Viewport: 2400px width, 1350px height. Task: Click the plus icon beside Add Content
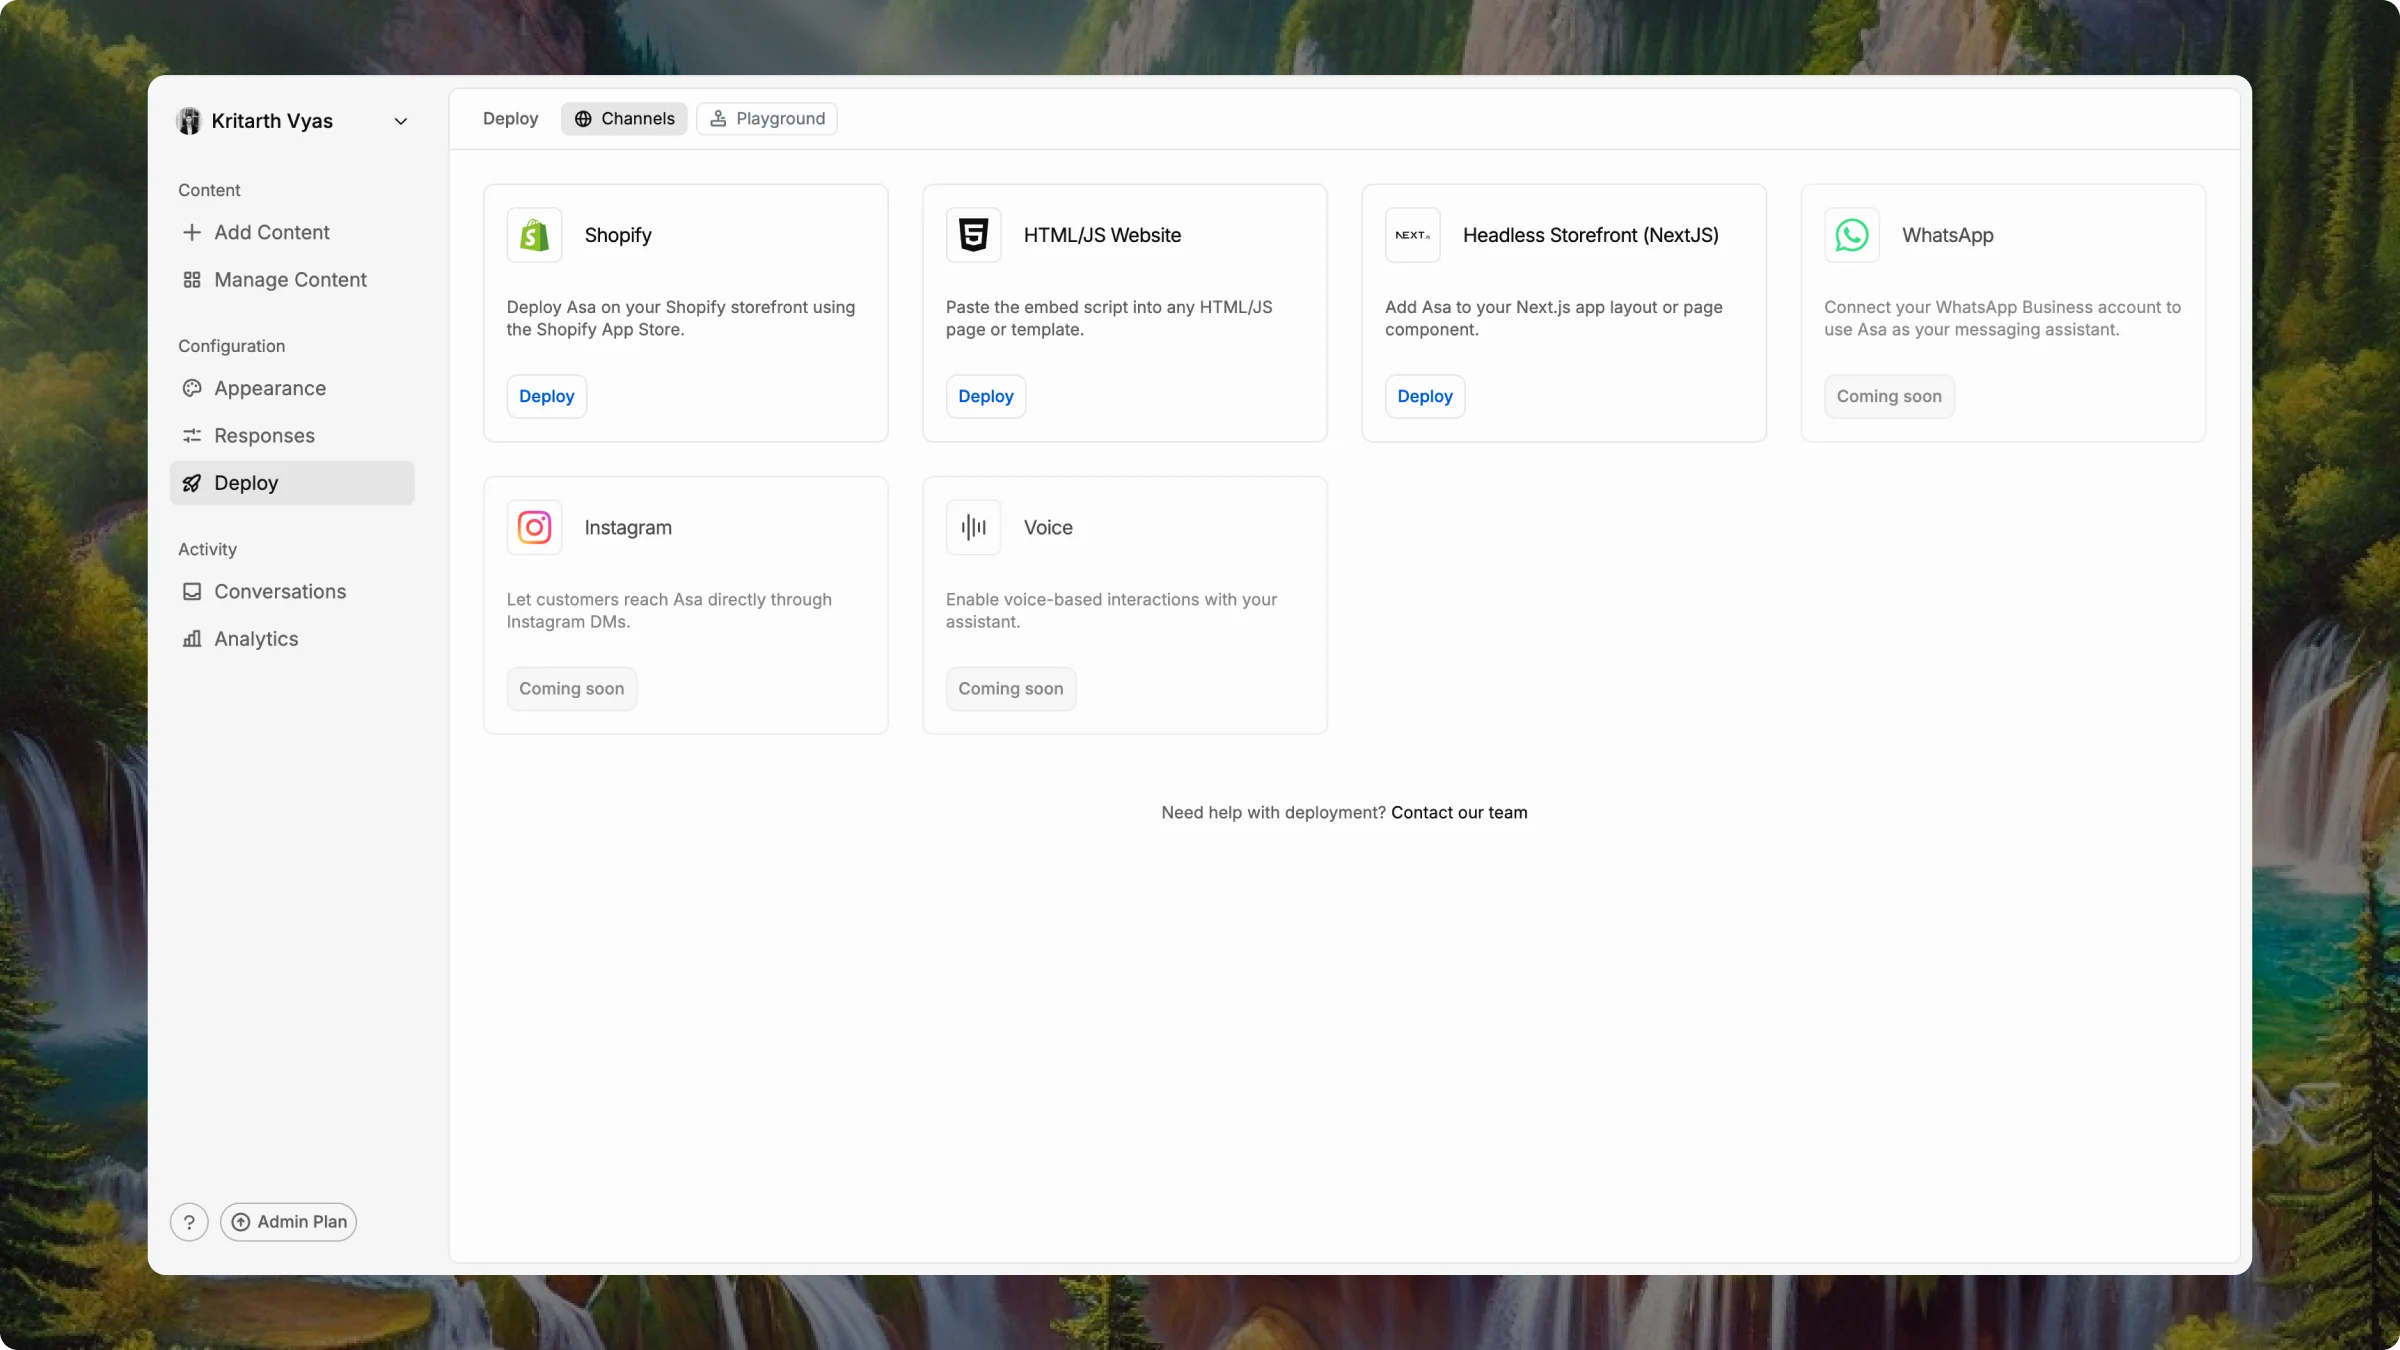tap(192, 232)
